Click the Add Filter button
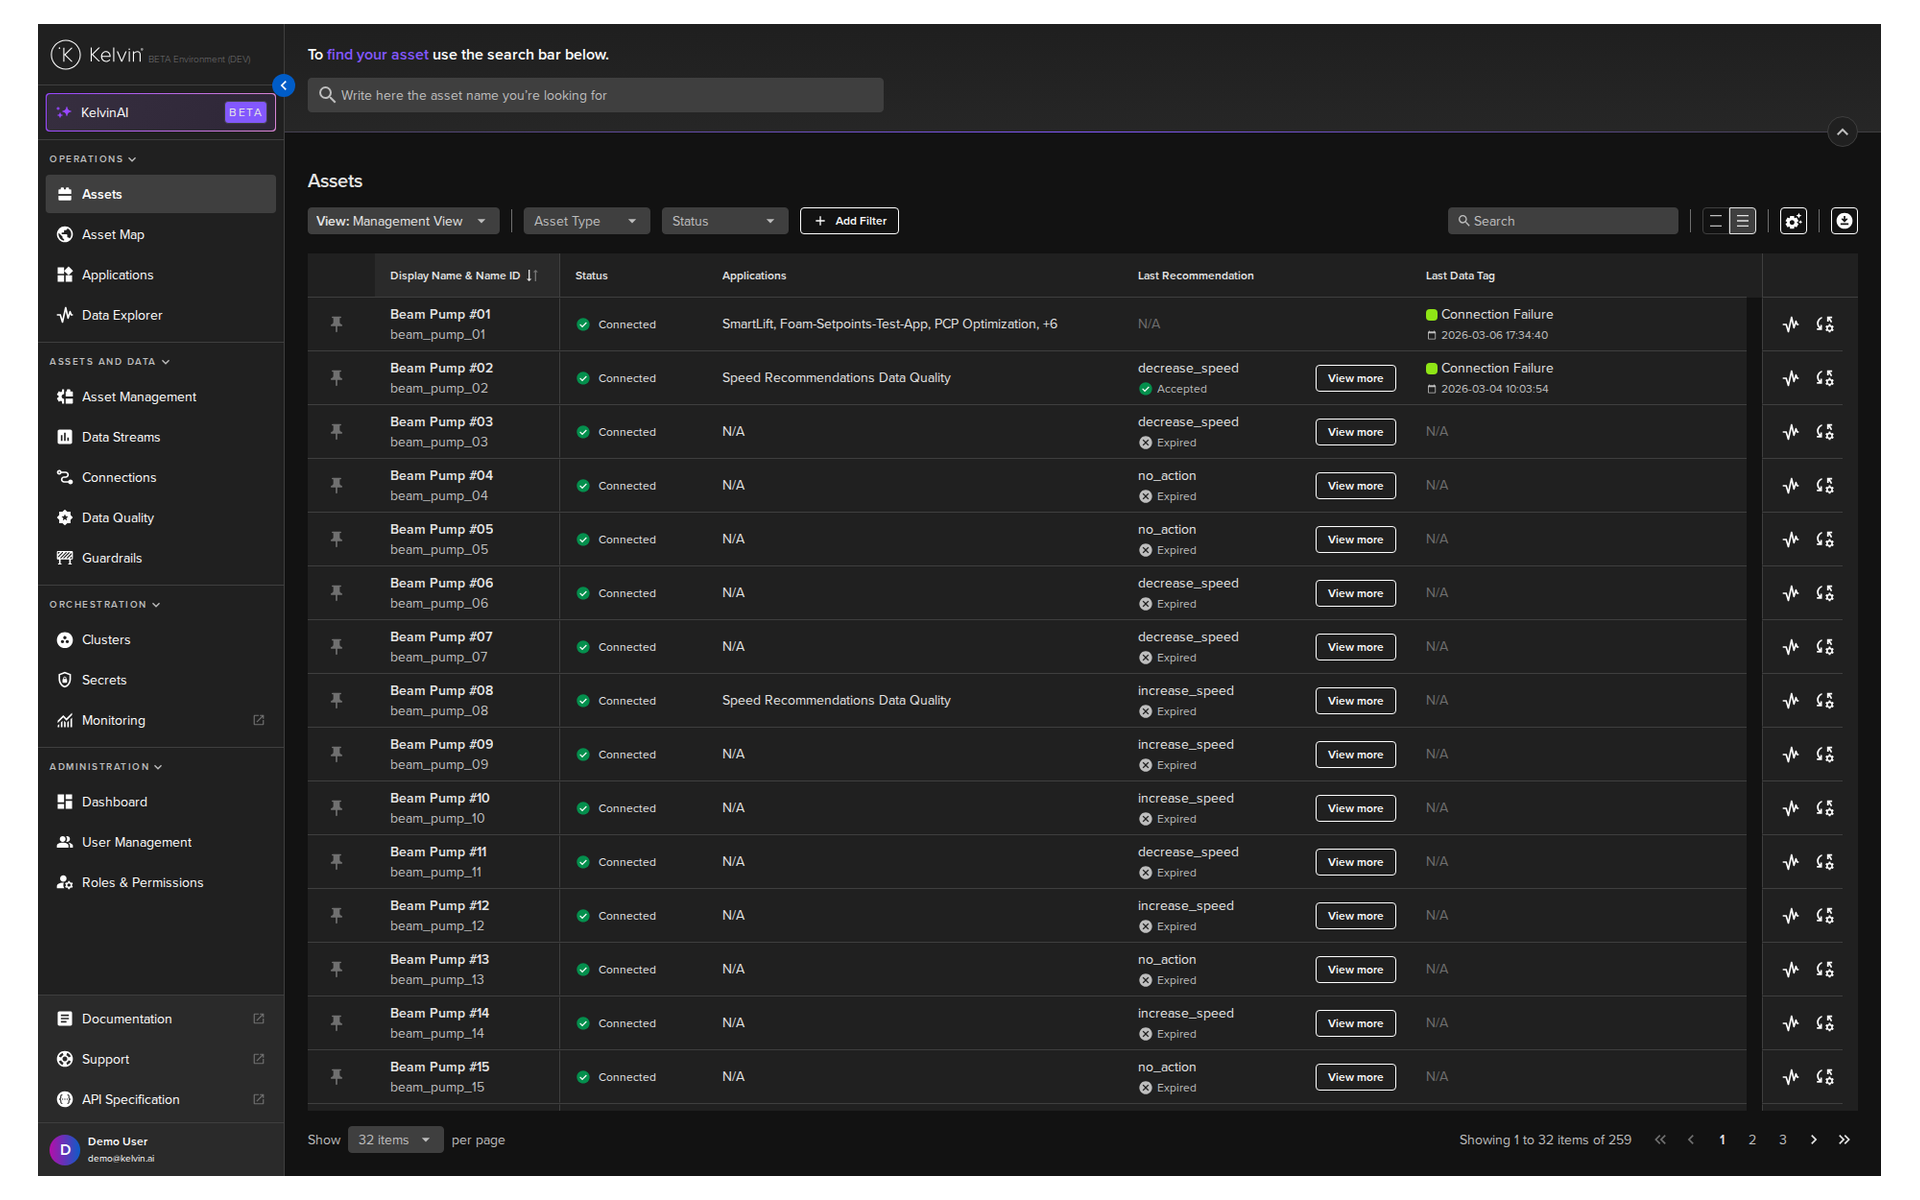 (x=848, y=221)
